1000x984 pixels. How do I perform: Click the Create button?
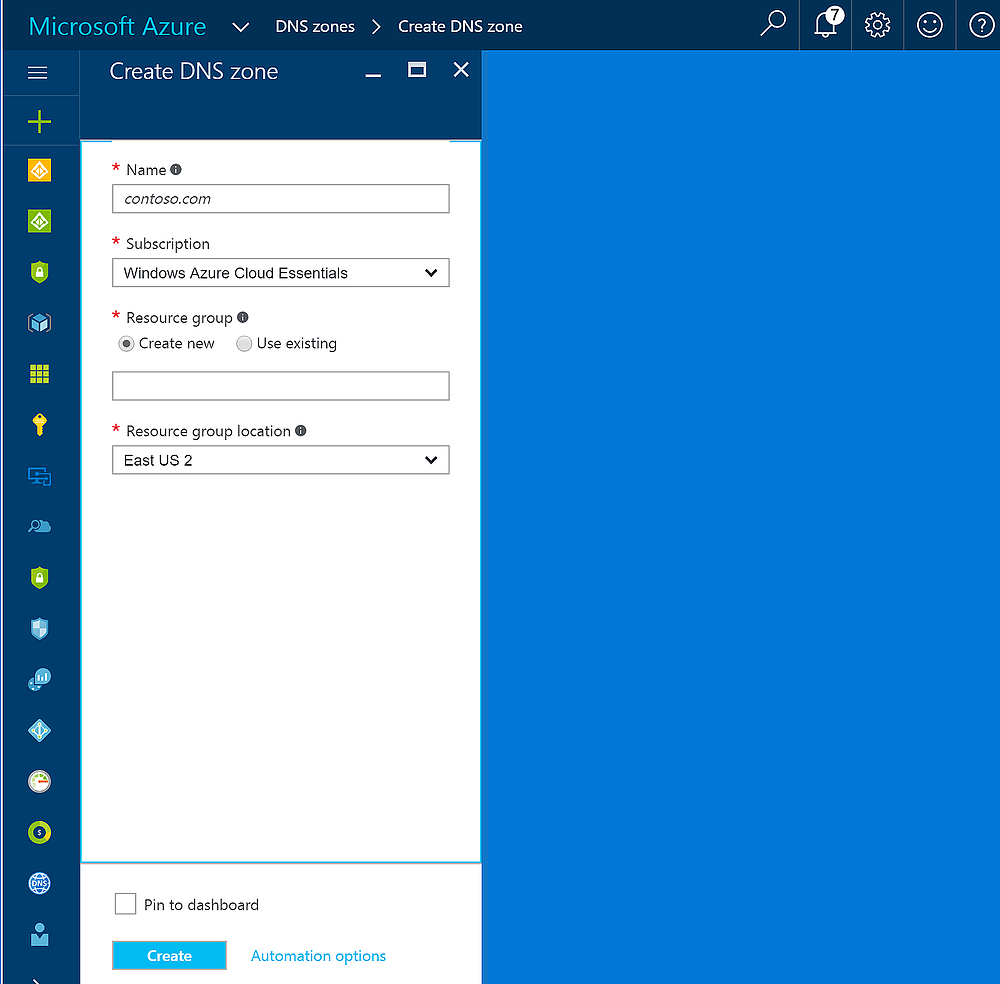(x=169, y=955)
